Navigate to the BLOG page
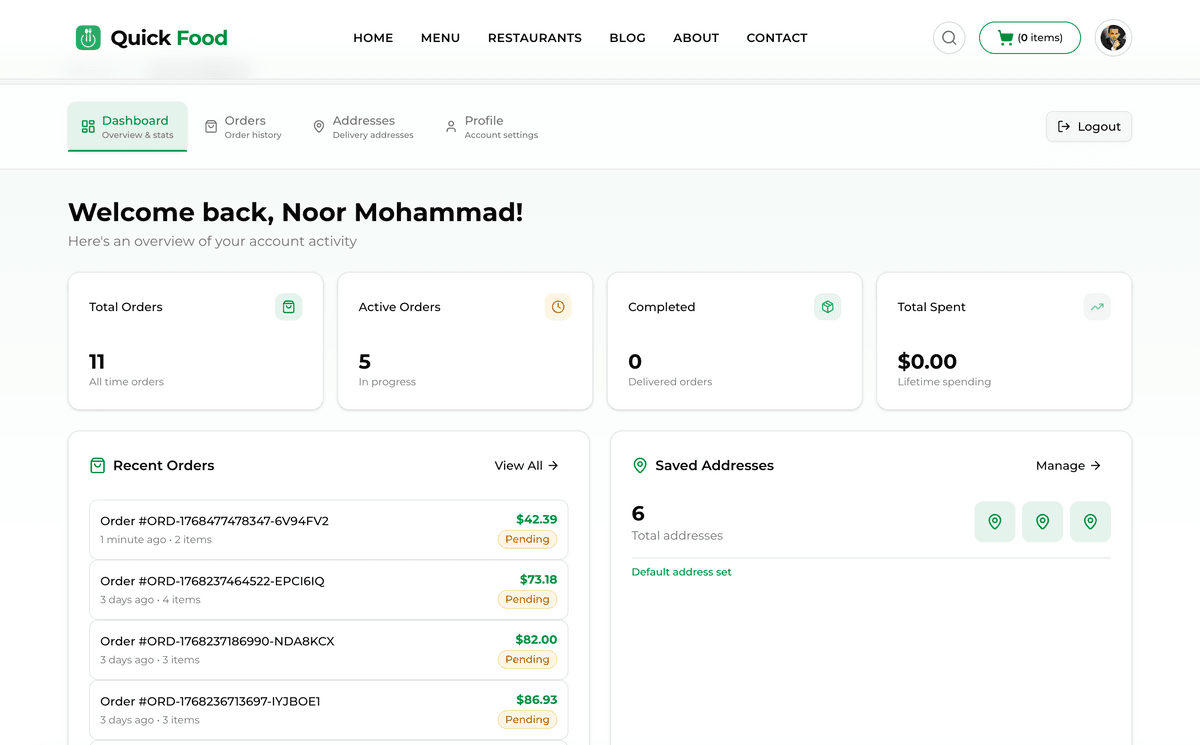Screen dimensions: 1200x745 click(x=627, y=38)
